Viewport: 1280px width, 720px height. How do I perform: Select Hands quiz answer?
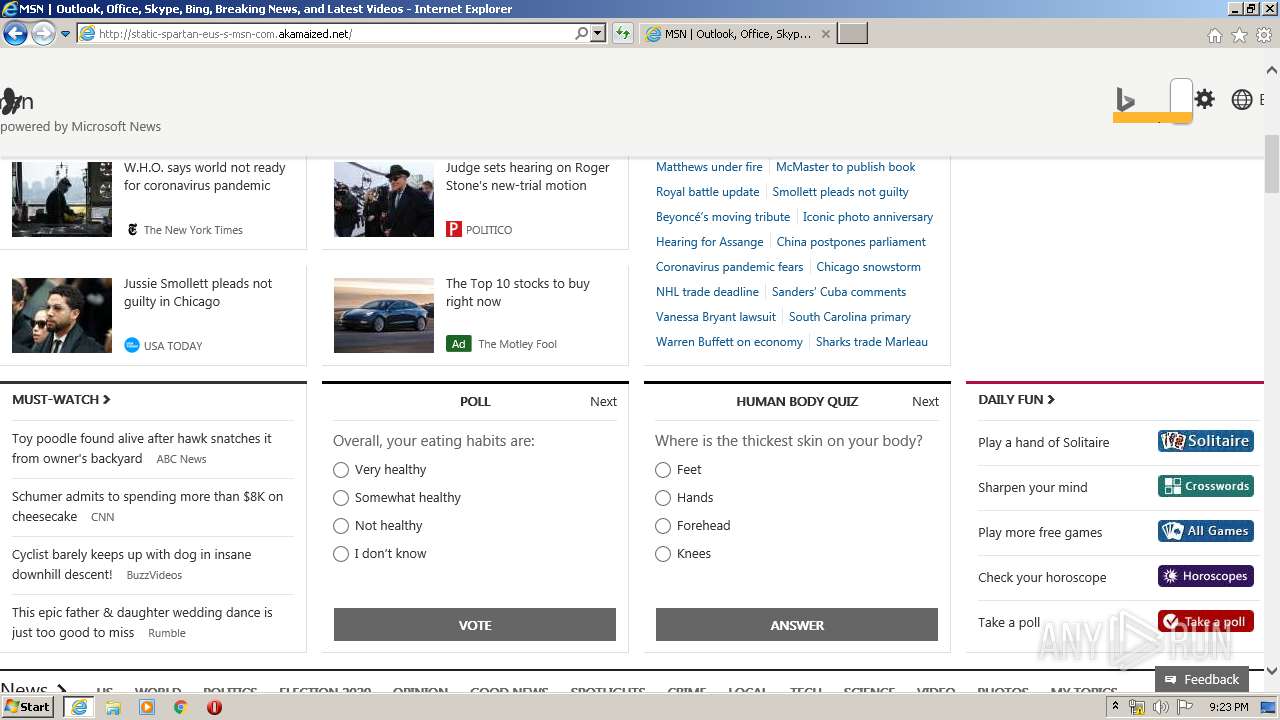pos(663,498)
